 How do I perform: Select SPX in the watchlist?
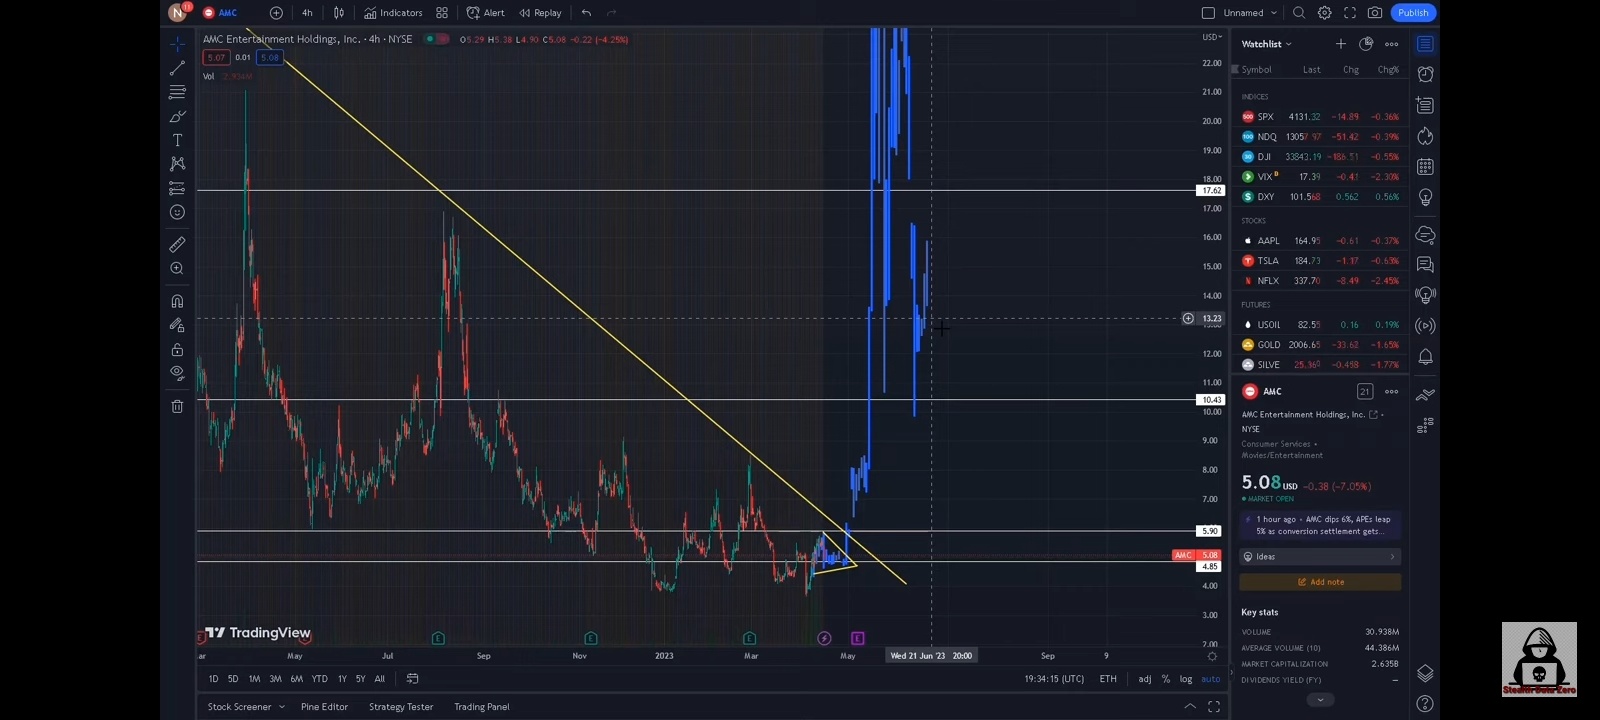[x=1320, y=117]
